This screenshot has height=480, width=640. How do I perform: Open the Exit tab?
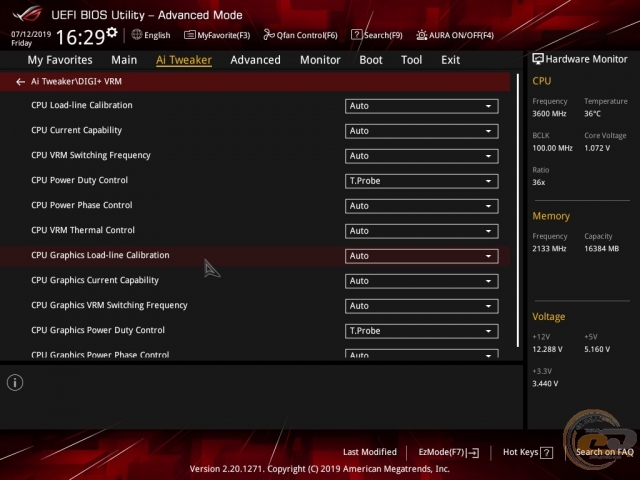450,60
